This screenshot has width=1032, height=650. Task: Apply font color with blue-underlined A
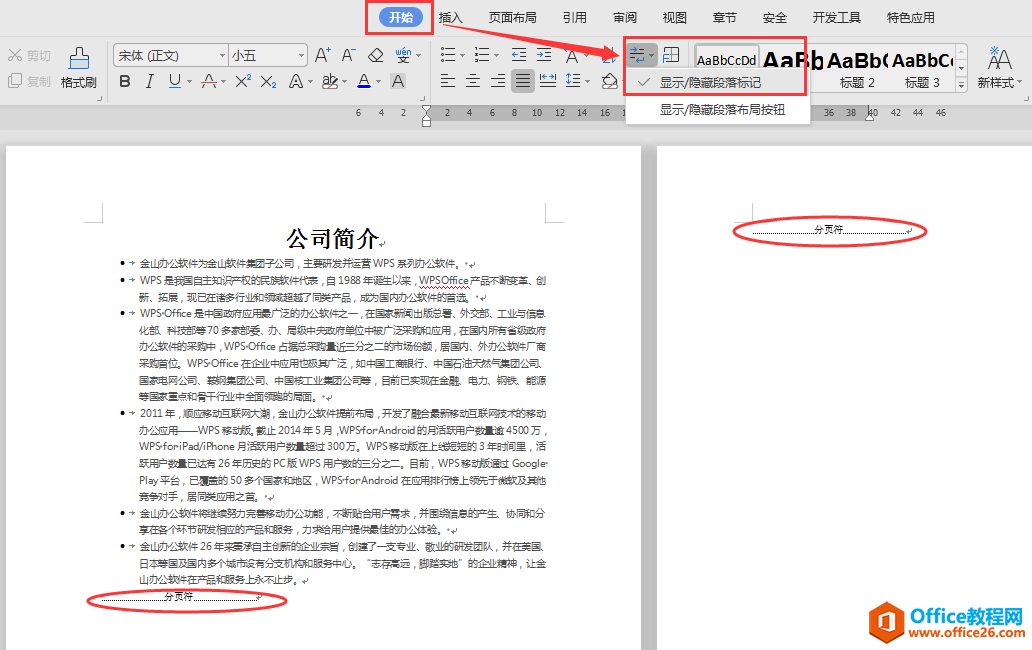[x=364, y=81]
